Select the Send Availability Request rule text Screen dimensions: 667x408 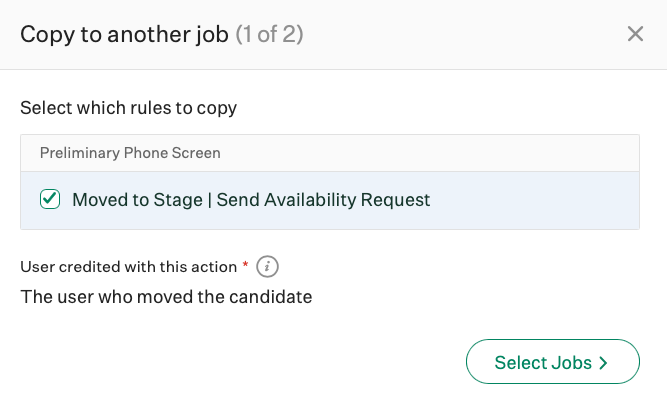click(x=323, y=200)
